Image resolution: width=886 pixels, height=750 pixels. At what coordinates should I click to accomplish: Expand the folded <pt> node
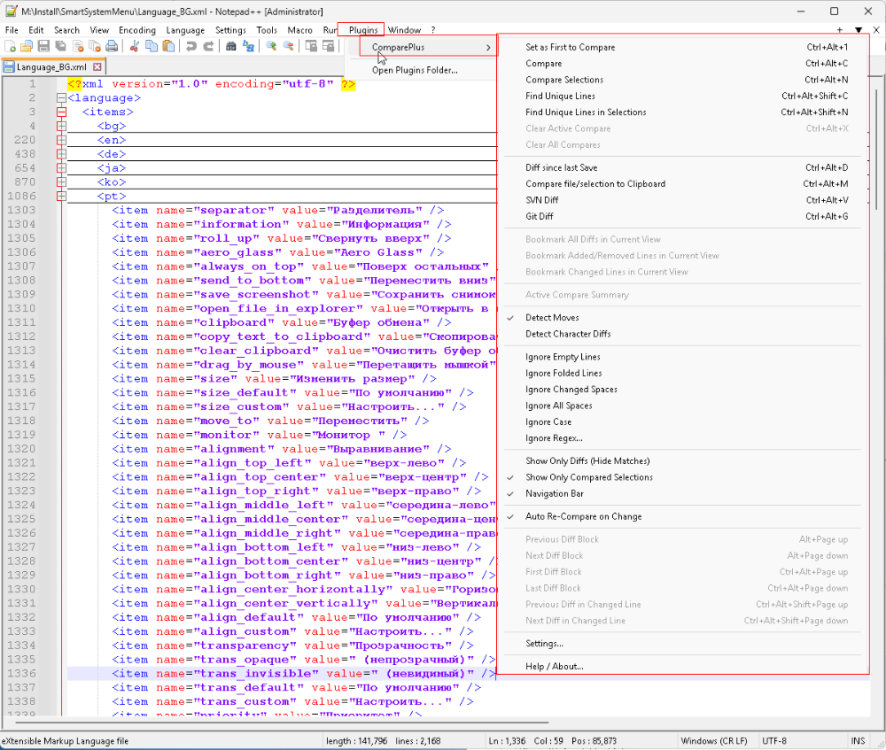62,196
